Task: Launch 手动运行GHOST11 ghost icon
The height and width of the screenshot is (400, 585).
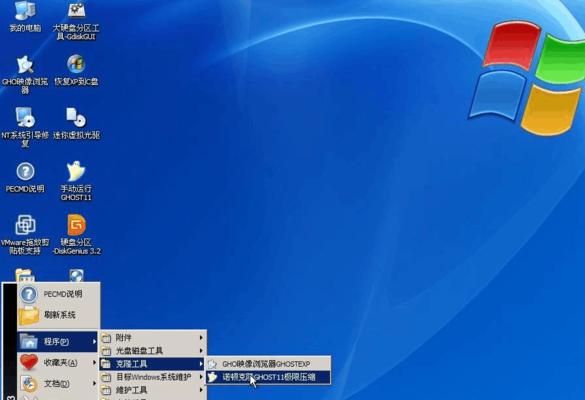Action: point(76,181)
